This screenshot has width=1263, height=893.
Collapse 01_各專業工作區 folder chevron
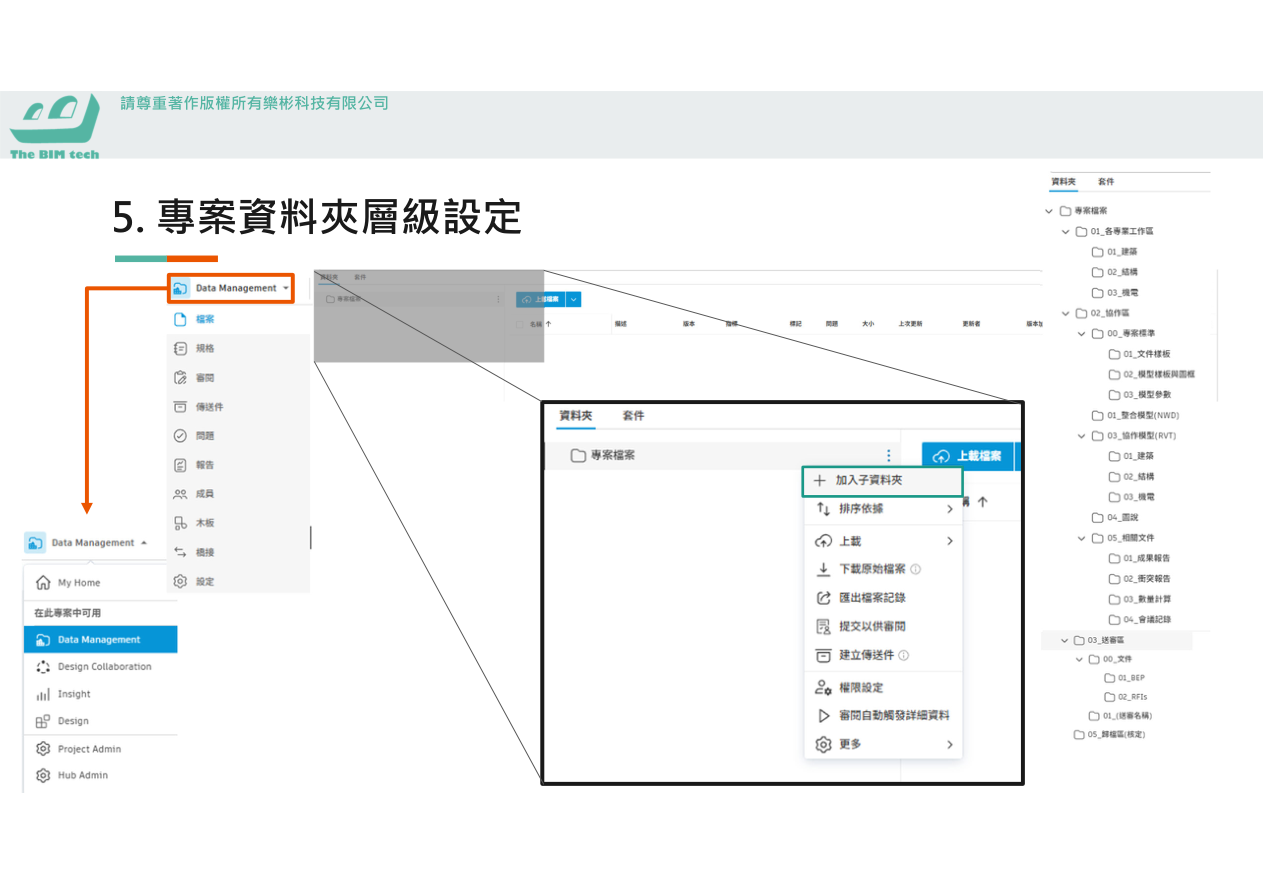click(1066, 231)
